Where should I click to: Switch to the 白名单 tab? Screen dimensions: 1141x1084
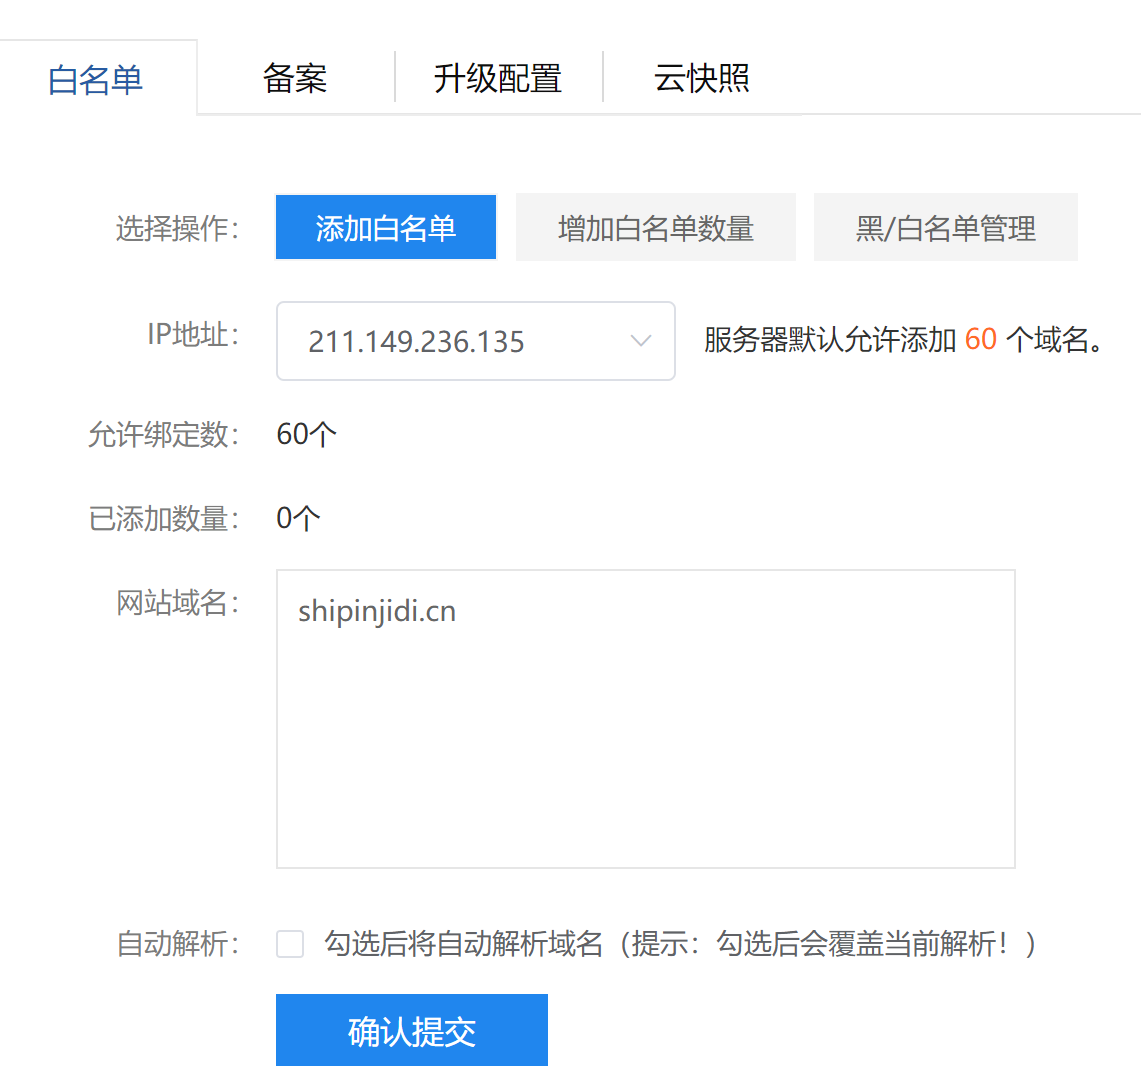[96, 79]
